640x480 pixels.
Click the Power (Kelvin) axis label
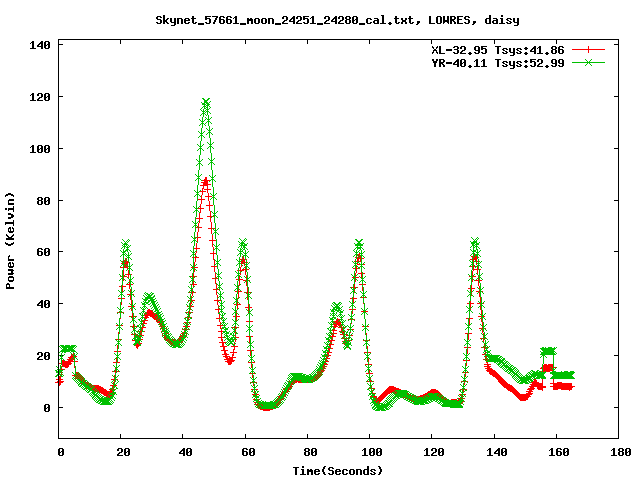coord(10,241)
